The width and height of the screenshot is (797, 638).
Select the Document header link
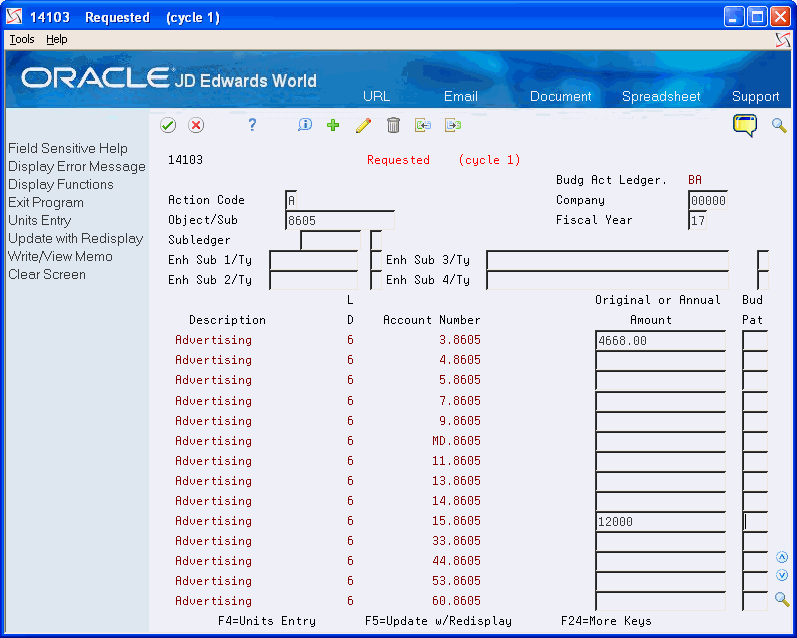pyautogui.click(x=560, y=96)
